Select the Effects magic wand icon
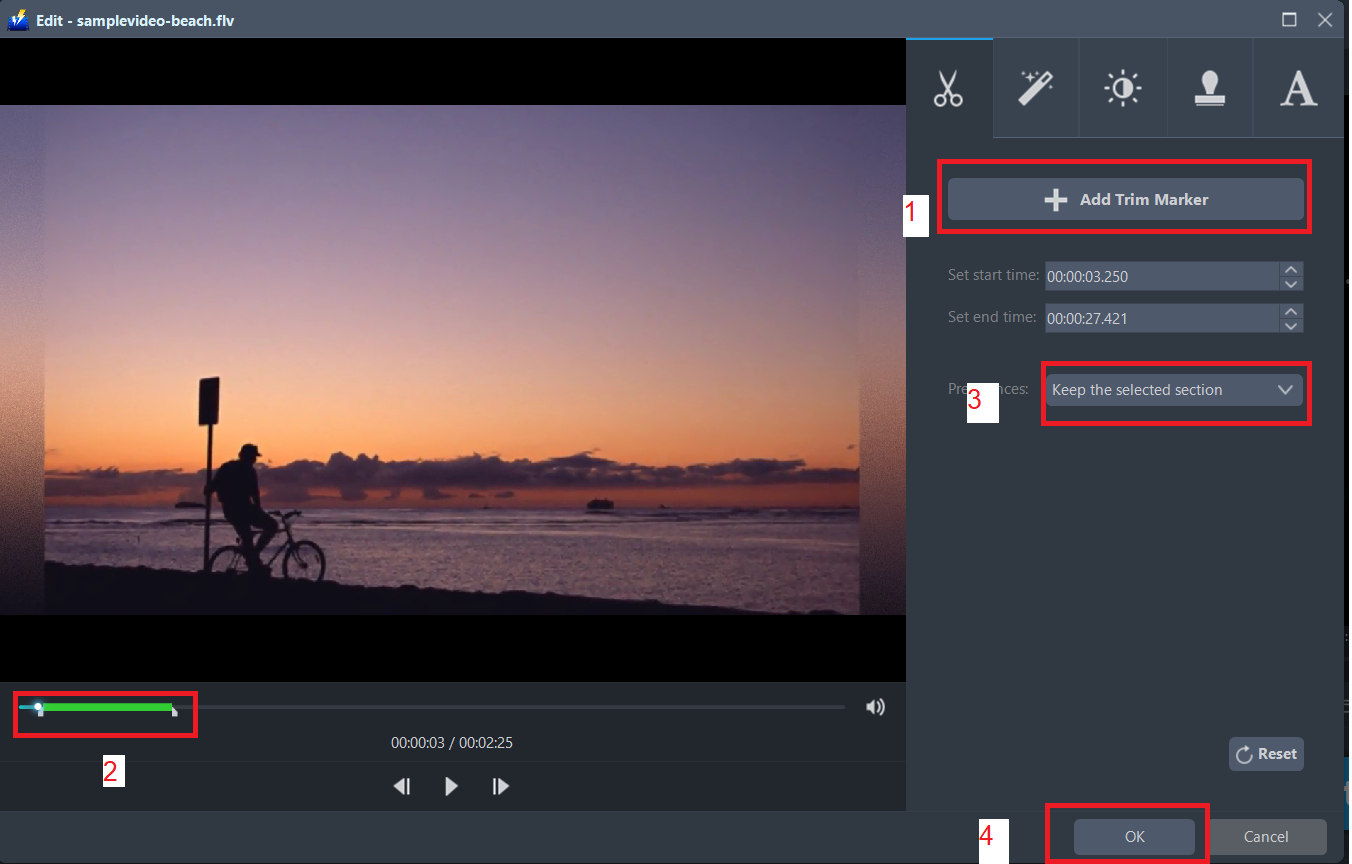This screenshot has height=864, width=1352. (x=1035, y=88)
